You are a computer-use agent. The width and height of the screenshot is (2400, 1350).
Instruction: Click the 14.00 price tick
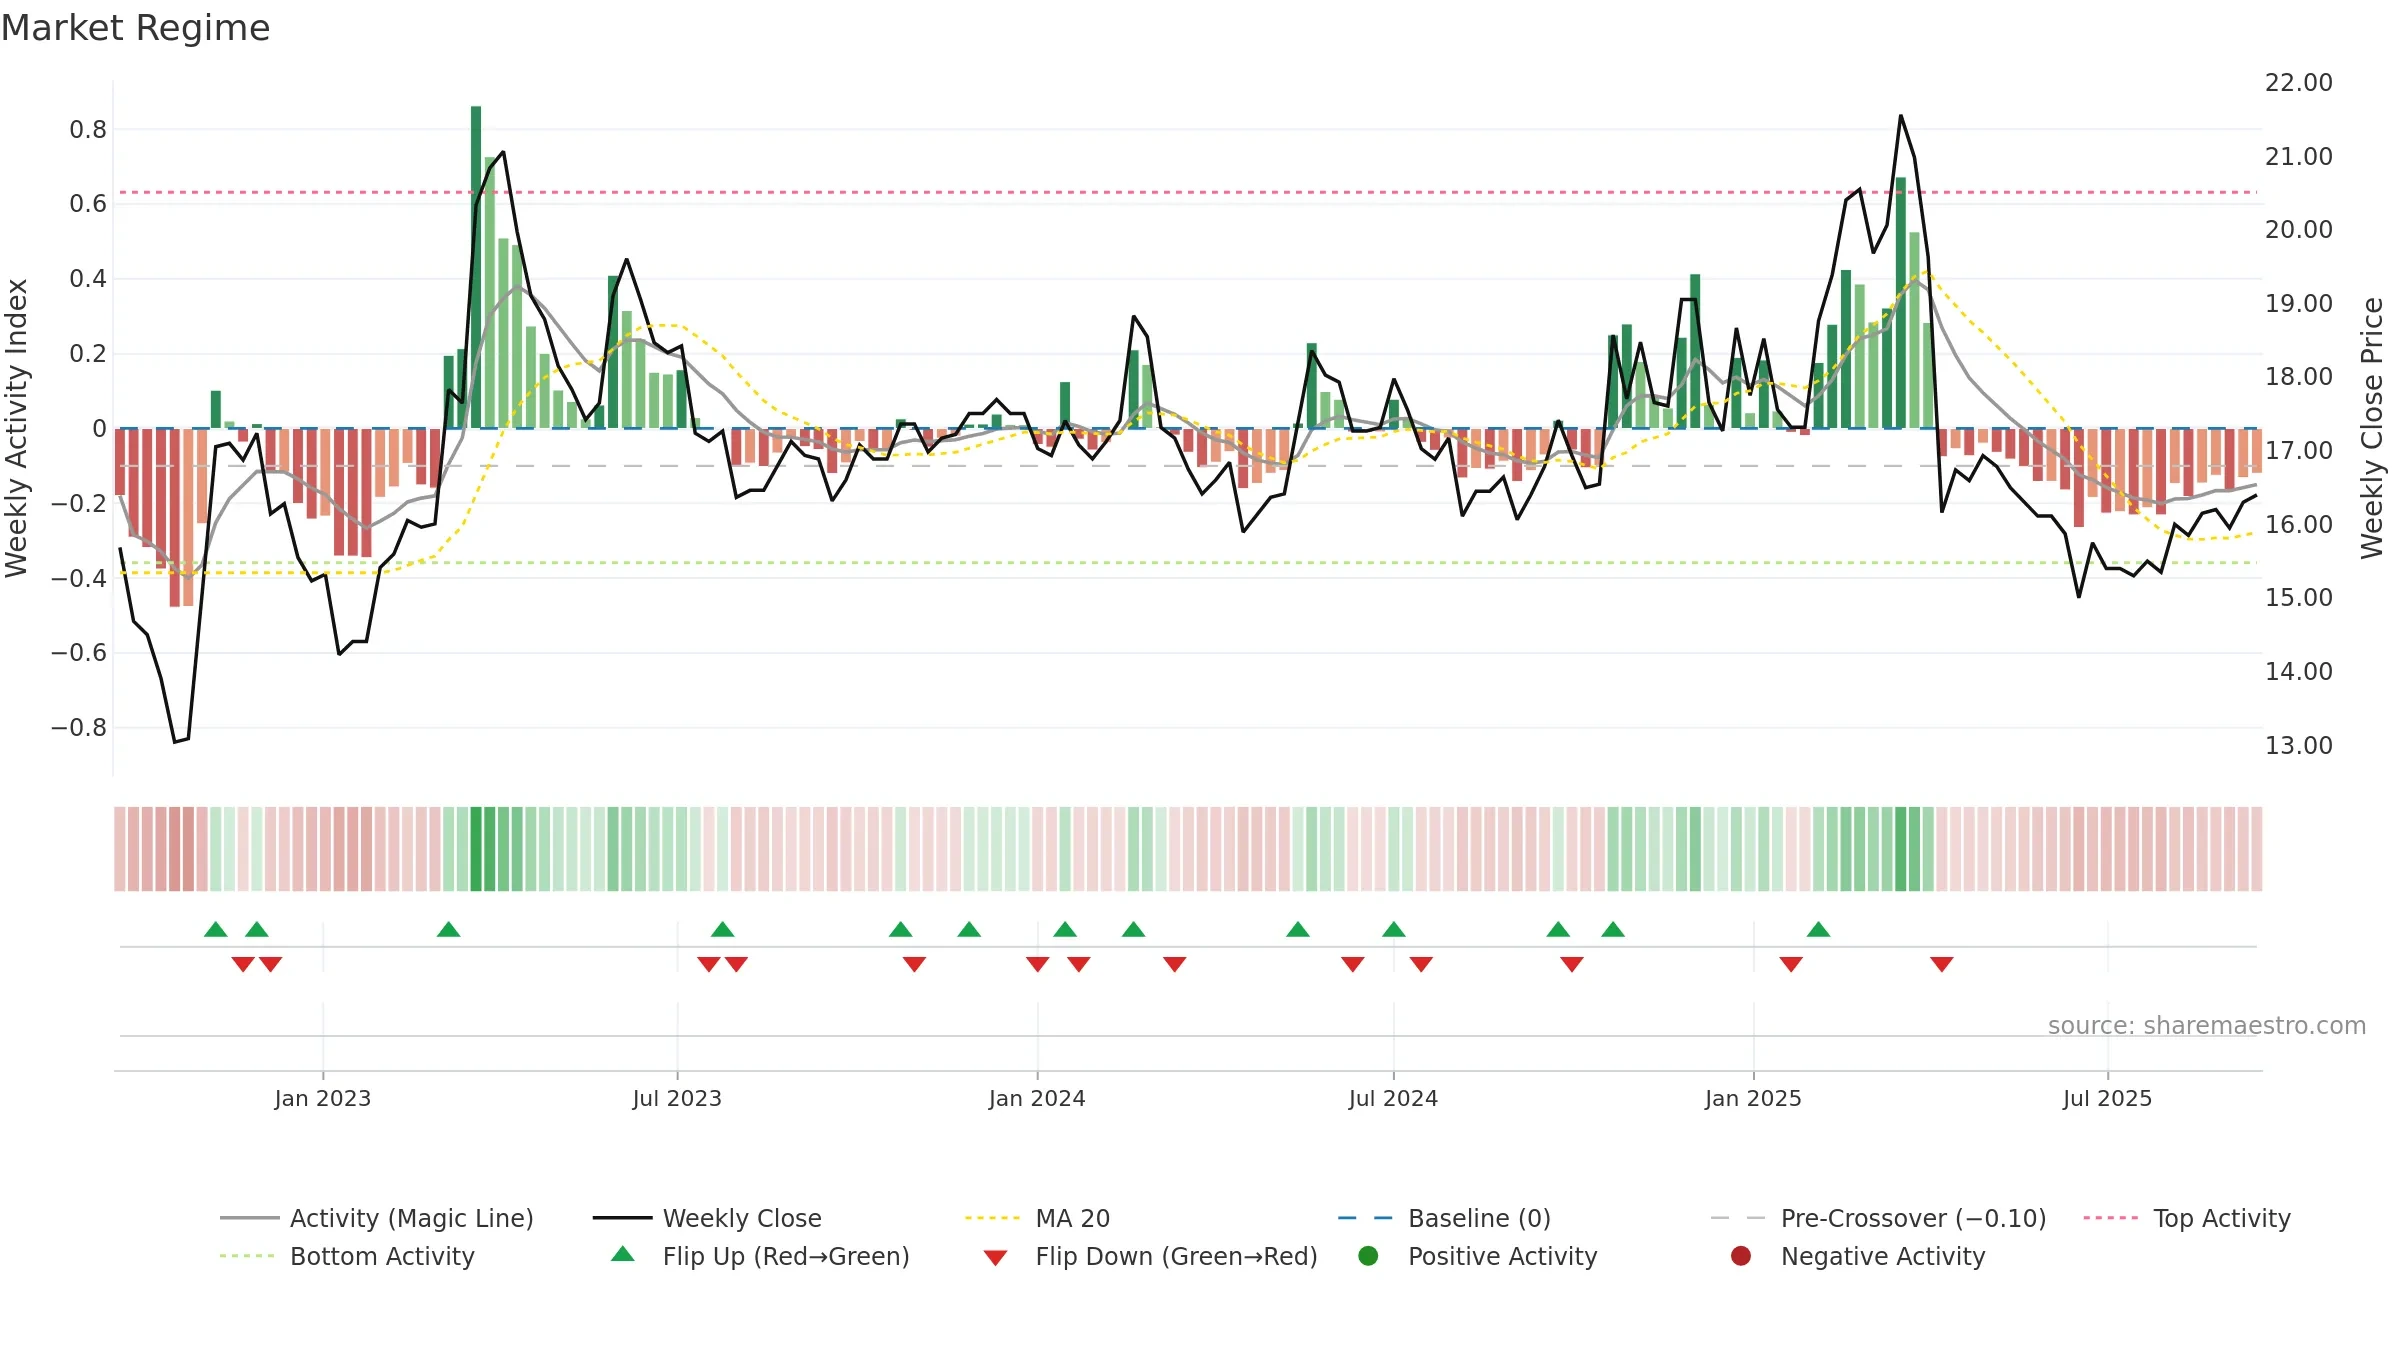(x=2299, y=671)
